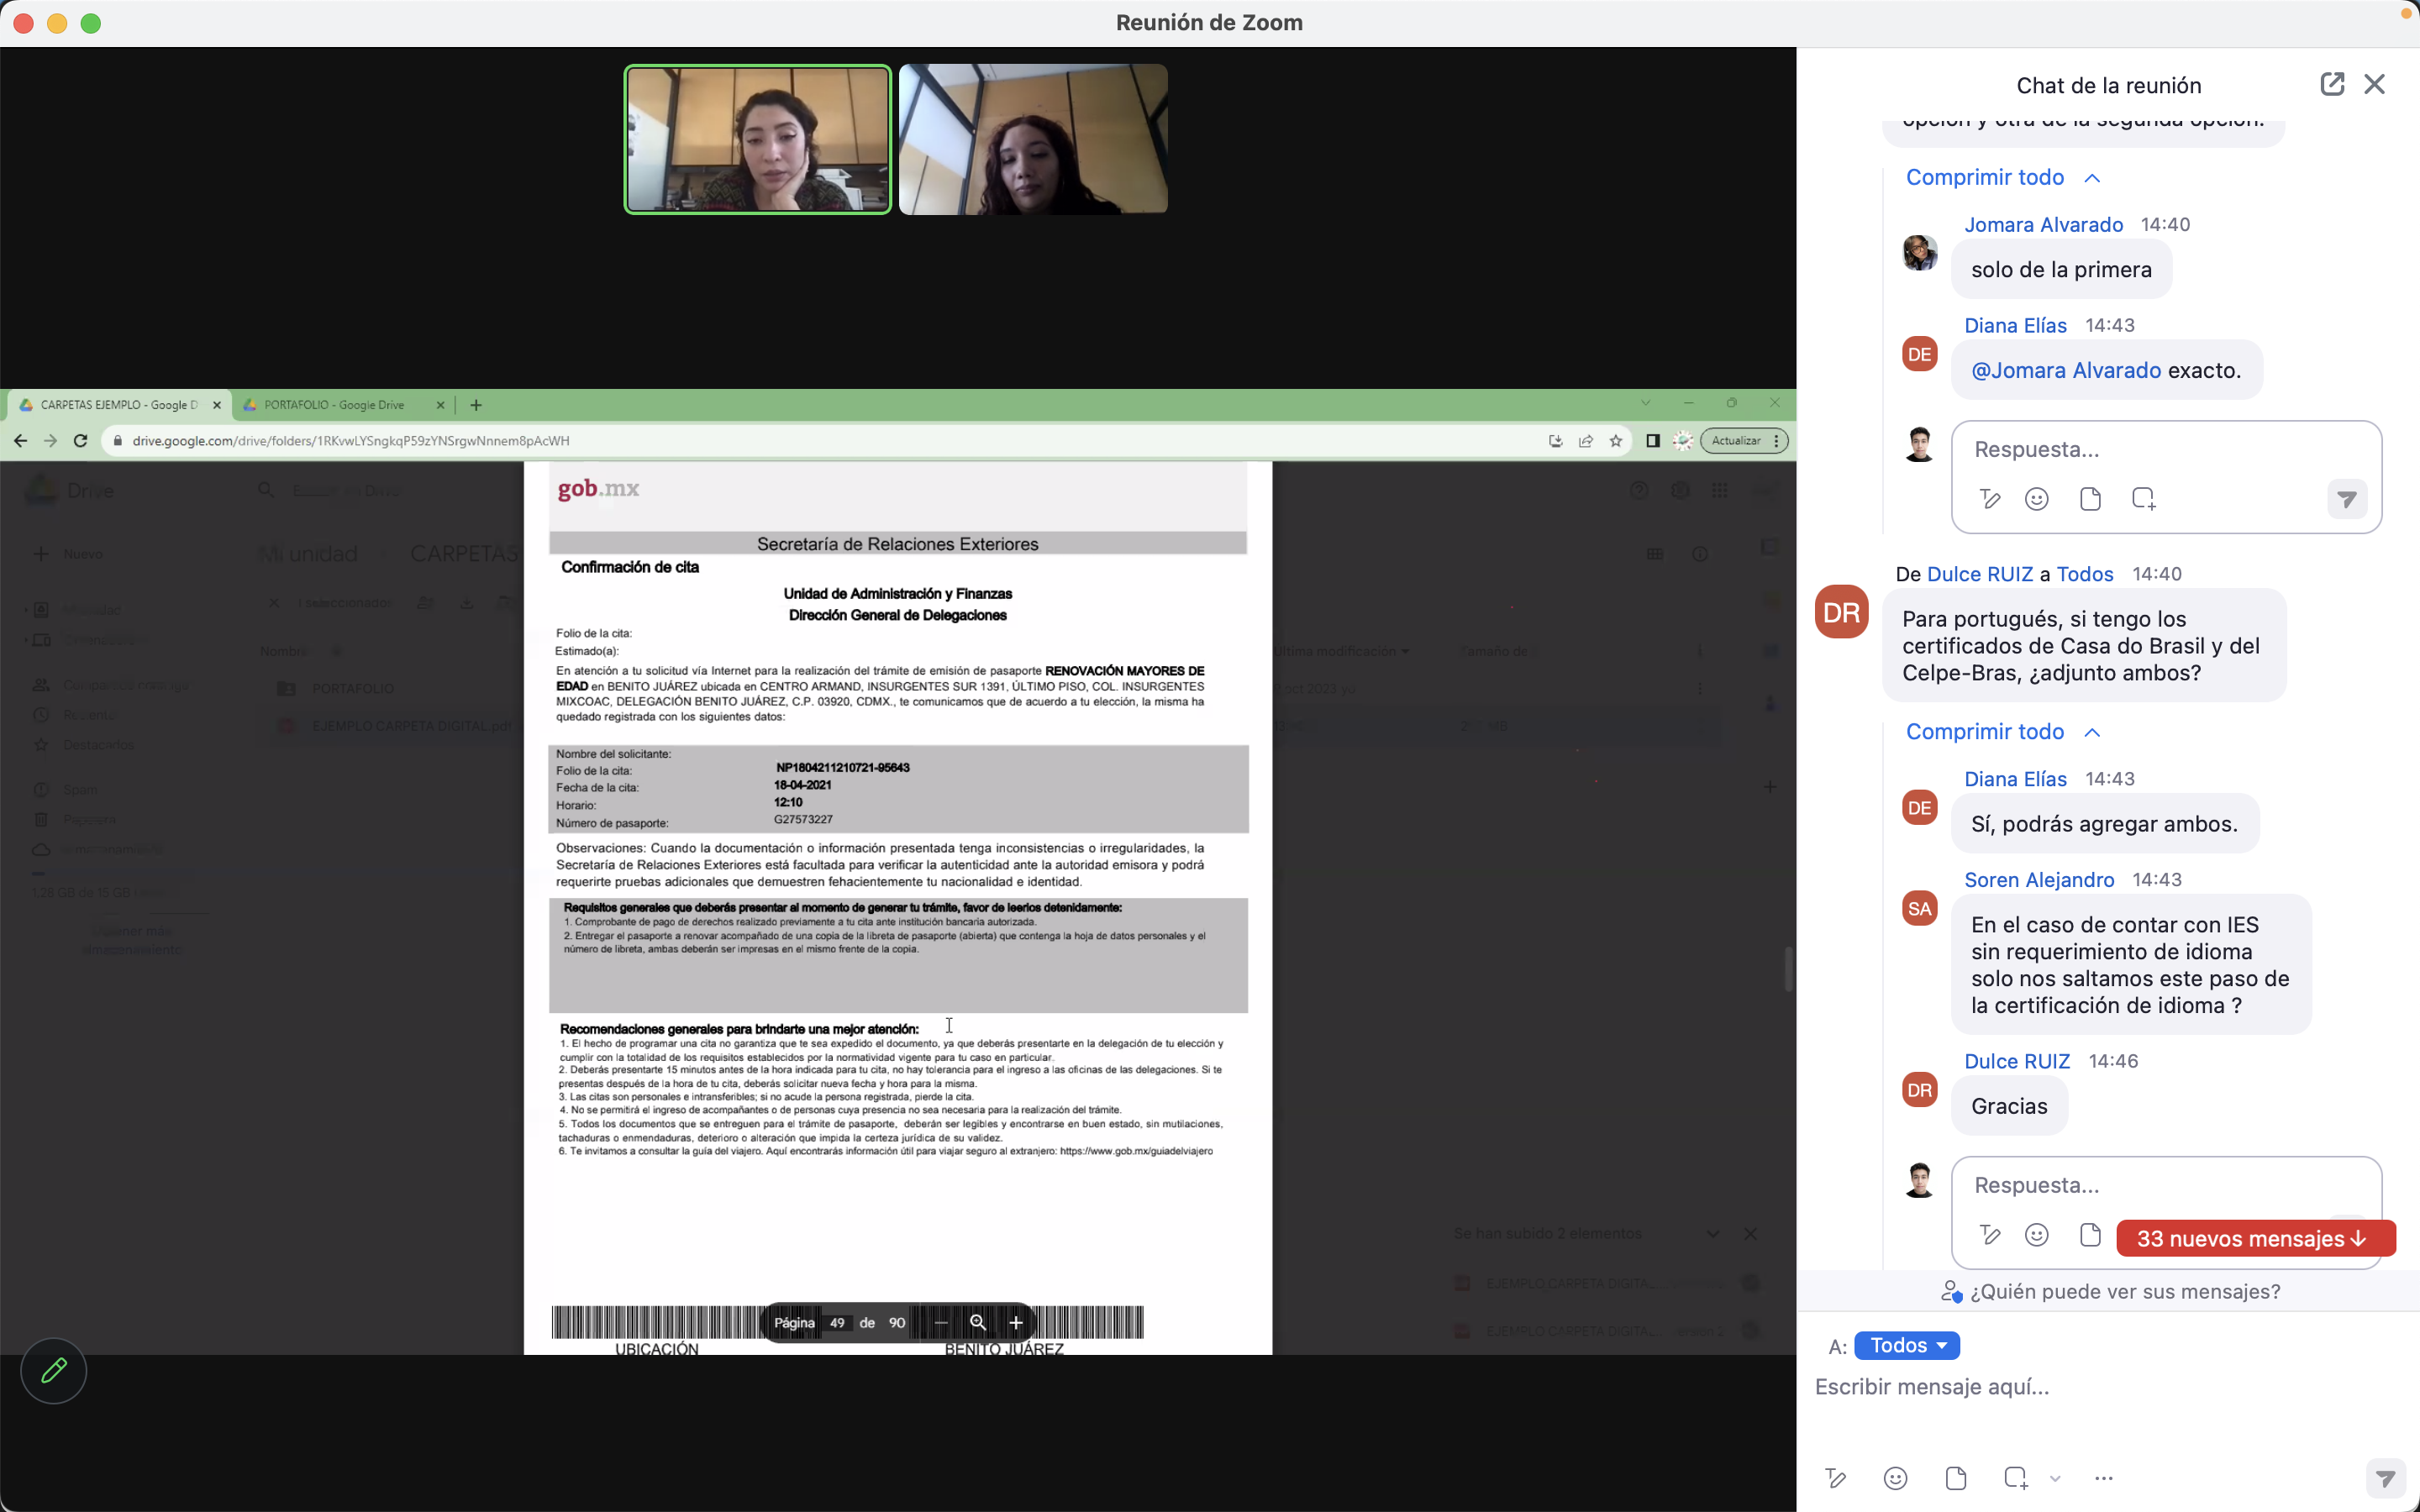Click screenshot icon in bottom message toolbar
This screenshot has width=2420, height=1512.
(2015, 1478)
